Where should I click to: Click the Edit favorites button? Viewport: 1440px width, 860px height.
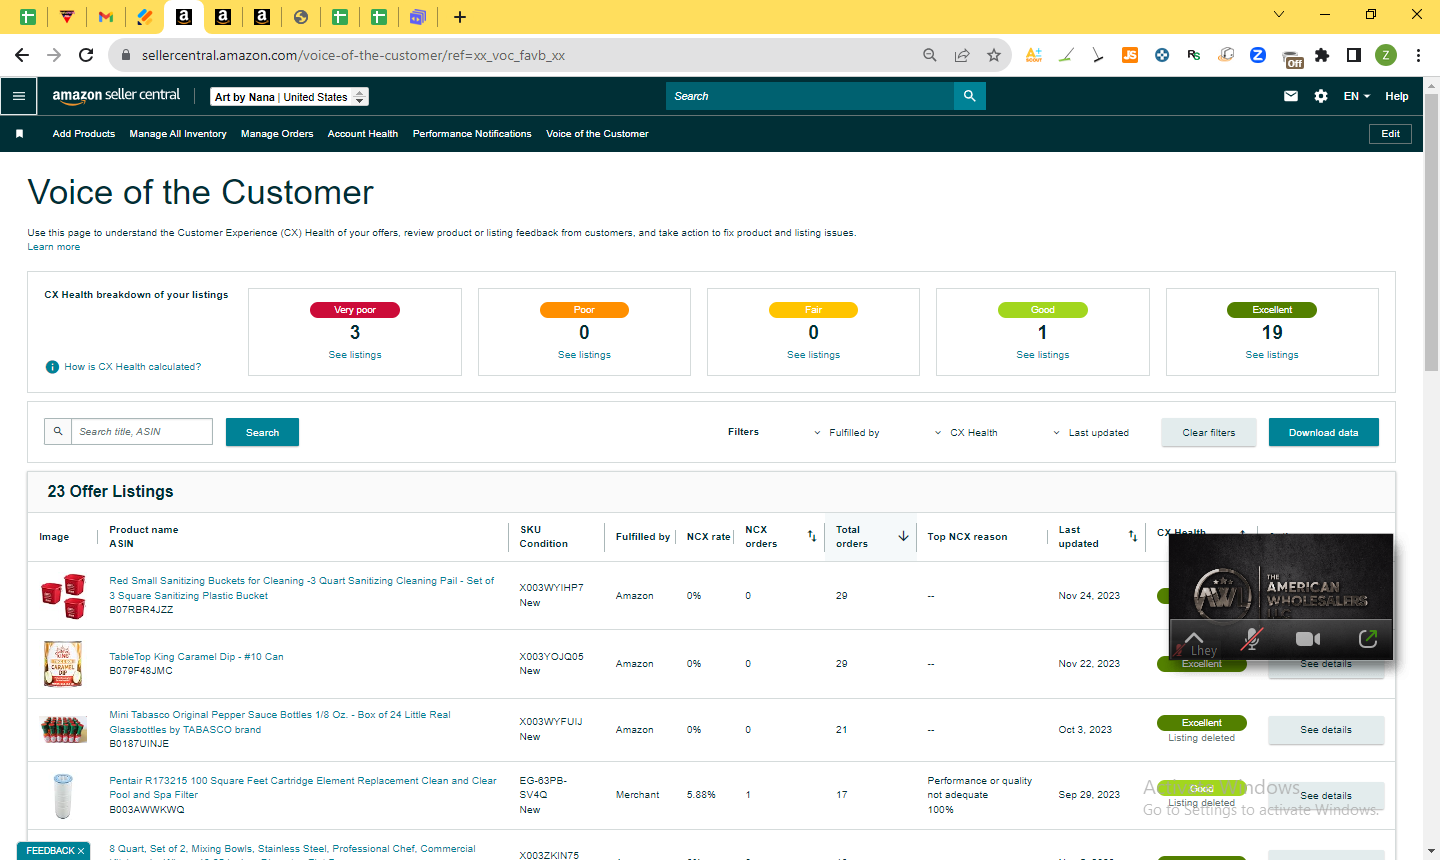pyautogui.click(x=1391, y=134)
